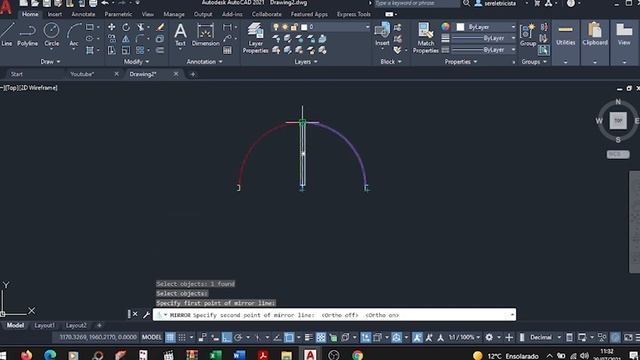Switch to the Youtube* drawing tab
This screenshot has width=640, height=360.
(82, 74)
